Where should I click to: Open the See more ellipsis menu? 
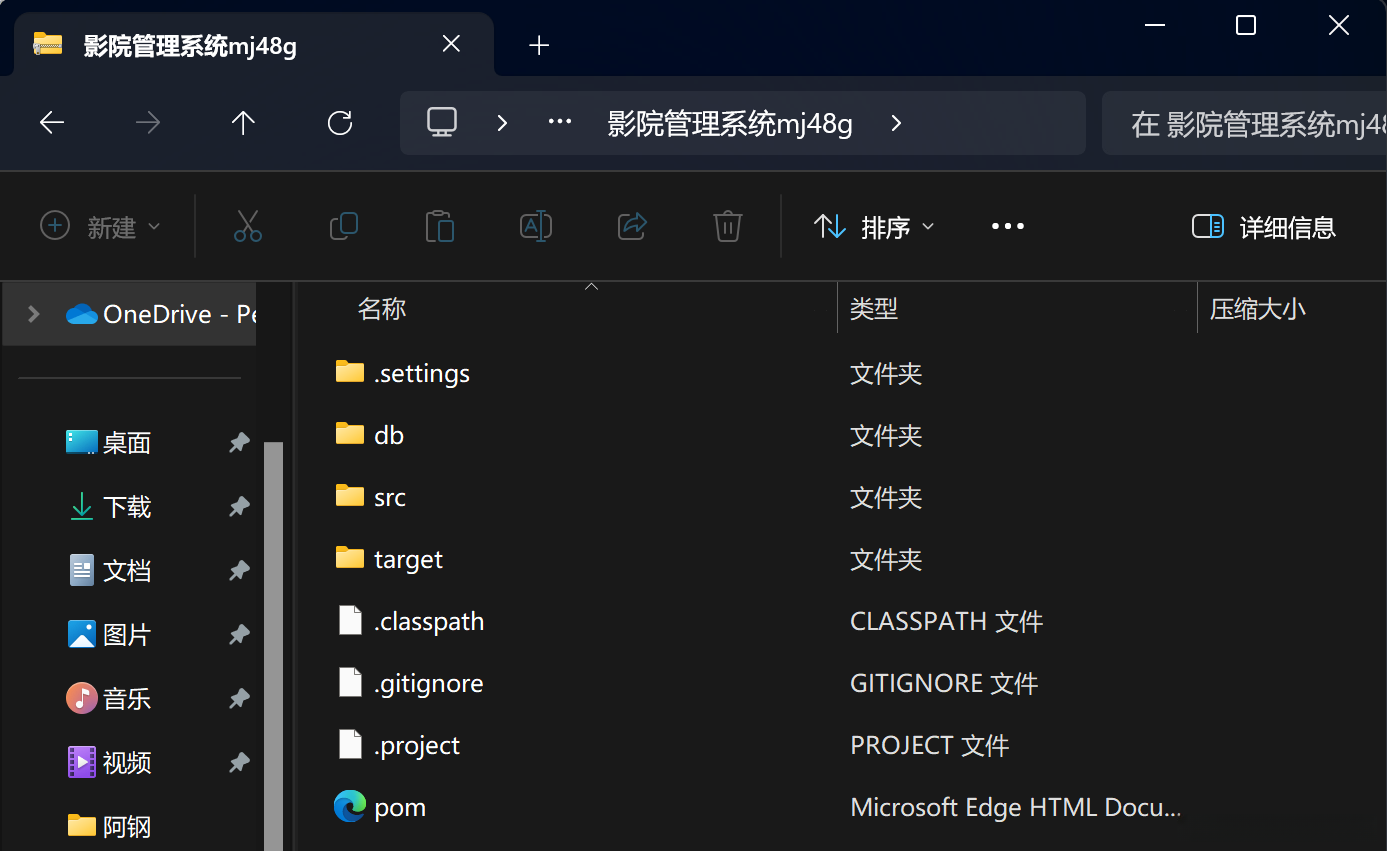[1007, 227]
